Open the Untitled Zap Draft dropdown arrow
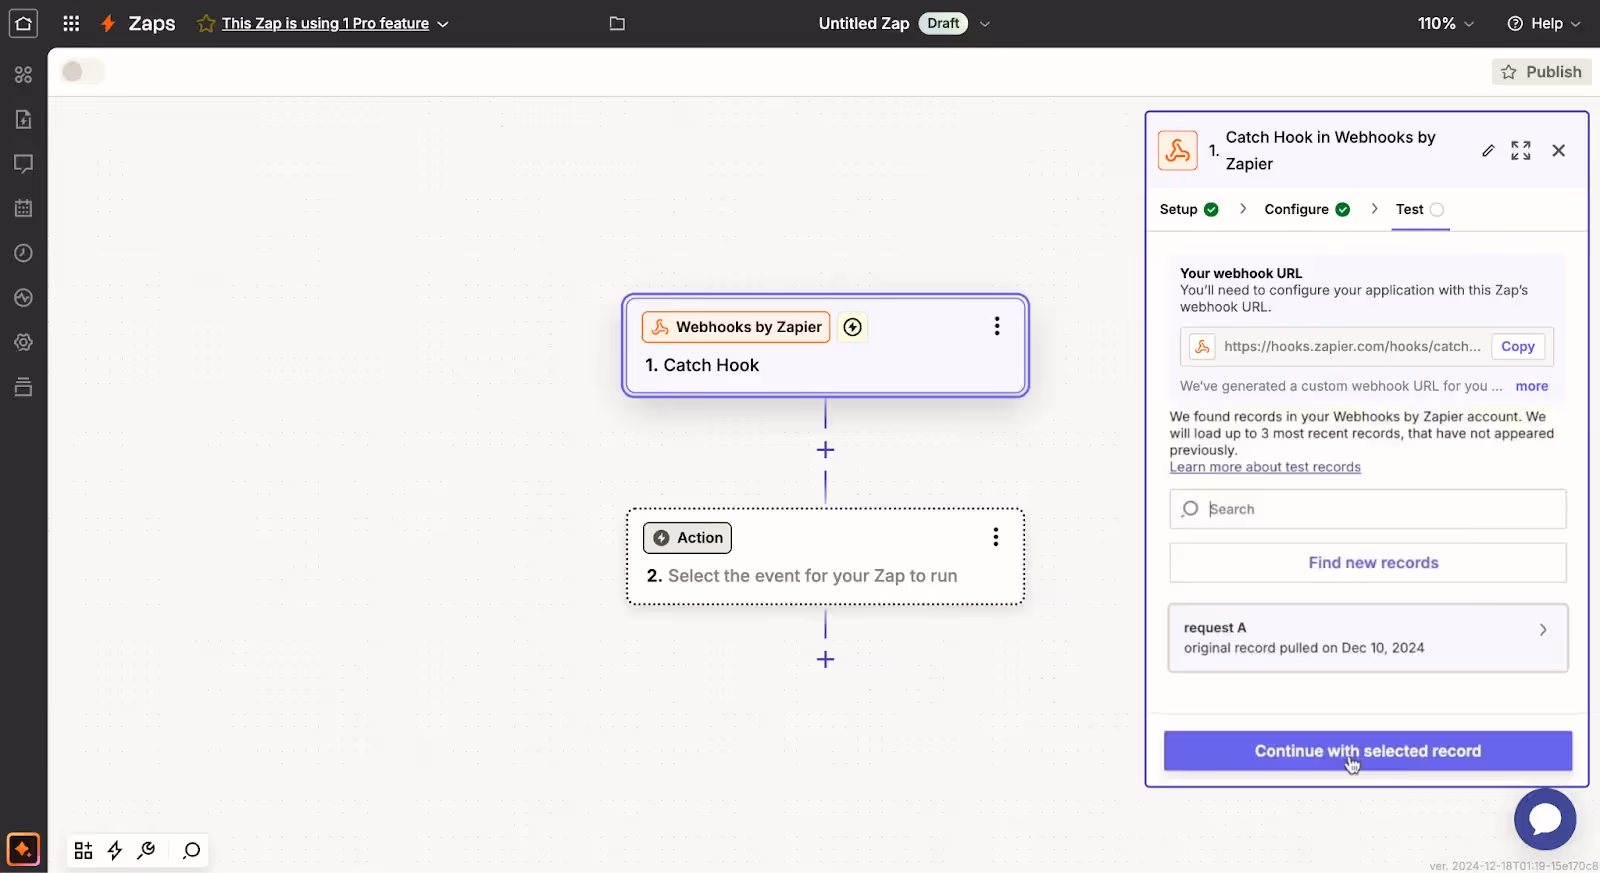 (x=984, y=24)
